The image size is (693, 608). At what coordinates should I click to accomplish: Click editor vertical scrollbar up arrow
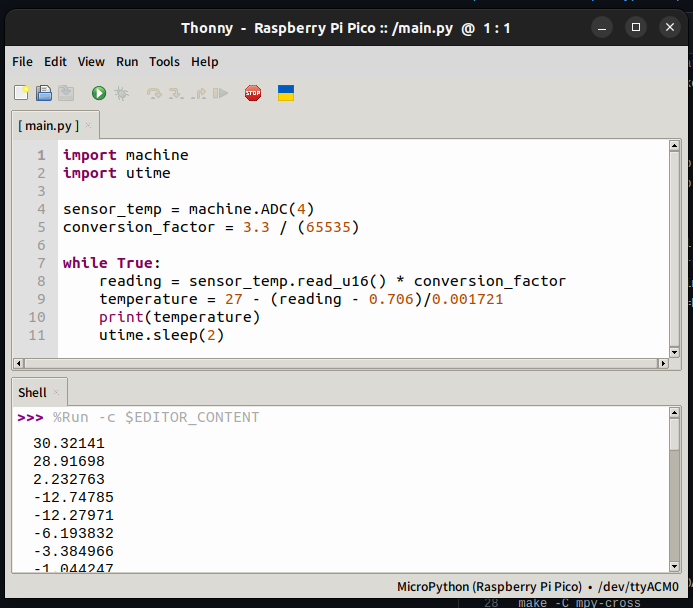(x=674, y=145)
